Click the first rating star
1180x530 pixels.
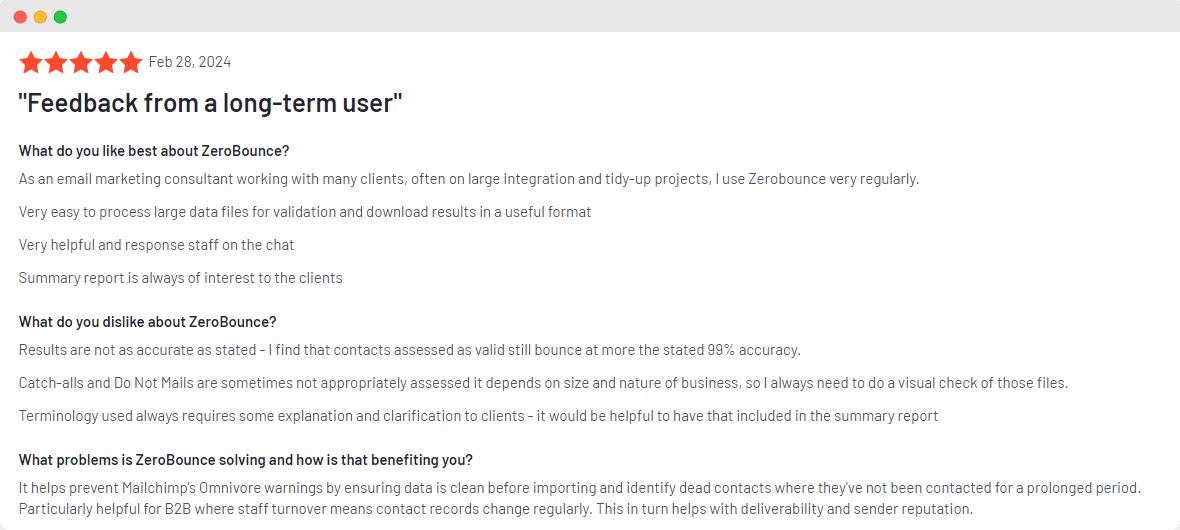(x=30, y=63)
